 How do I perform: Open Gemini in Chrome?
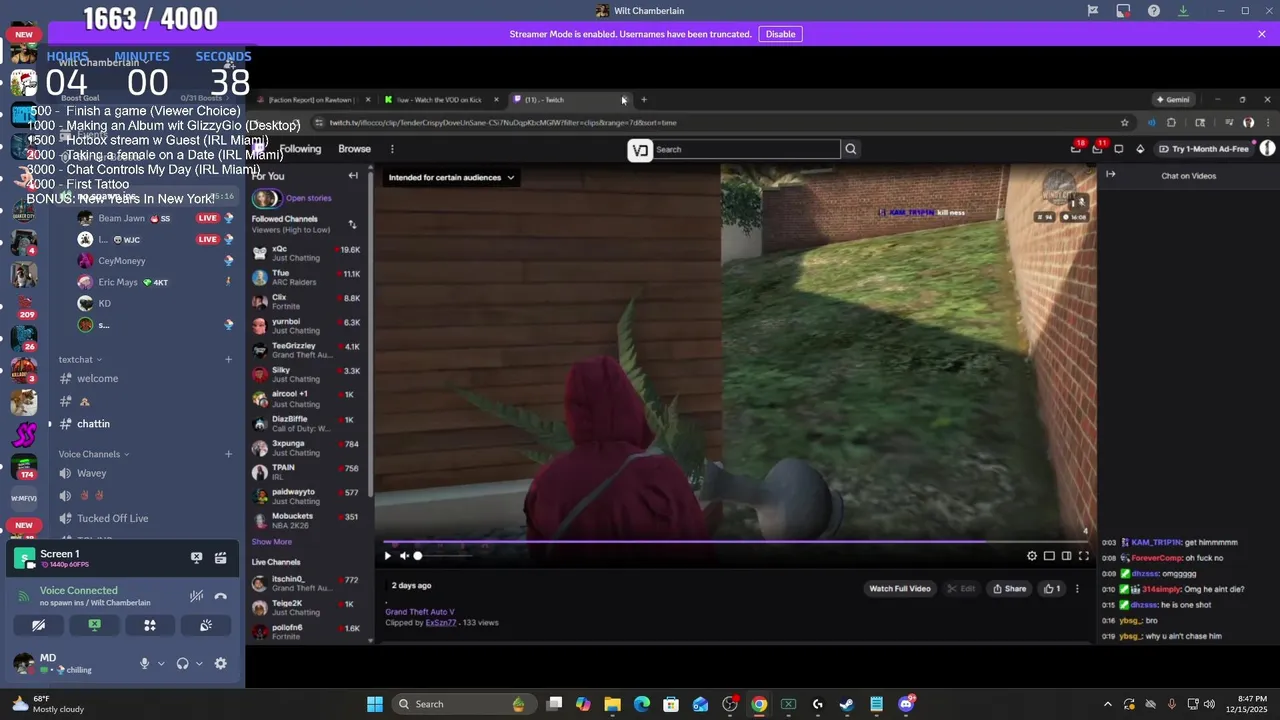pos(1173,100)
